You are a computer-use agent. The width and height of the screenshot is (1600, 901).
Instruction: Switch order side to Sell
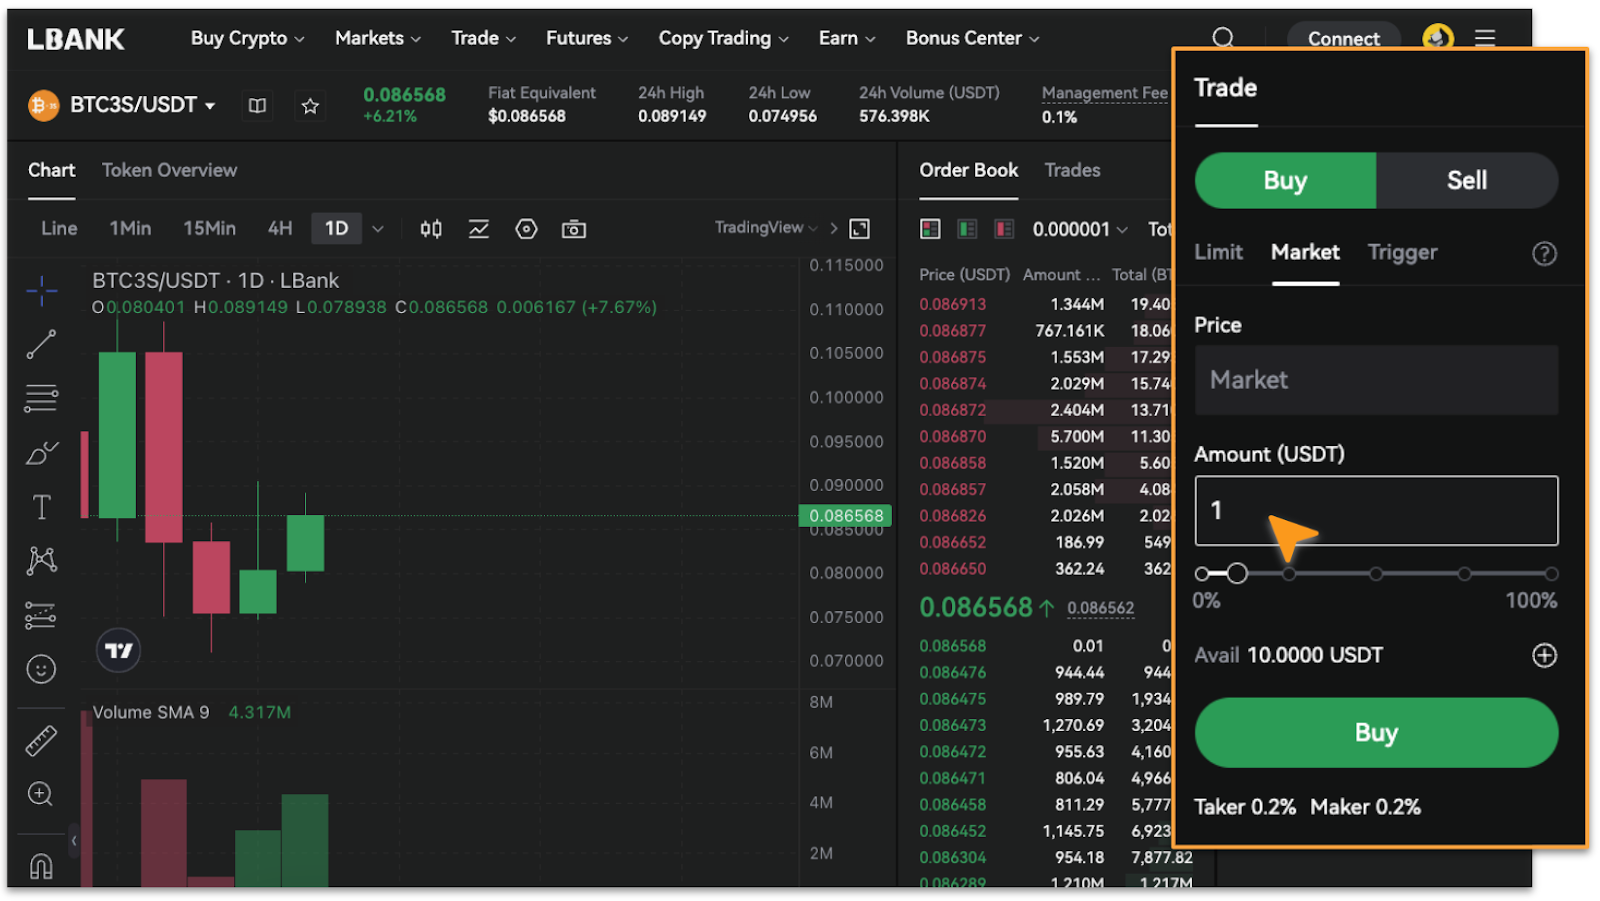tap(1466, 180)
